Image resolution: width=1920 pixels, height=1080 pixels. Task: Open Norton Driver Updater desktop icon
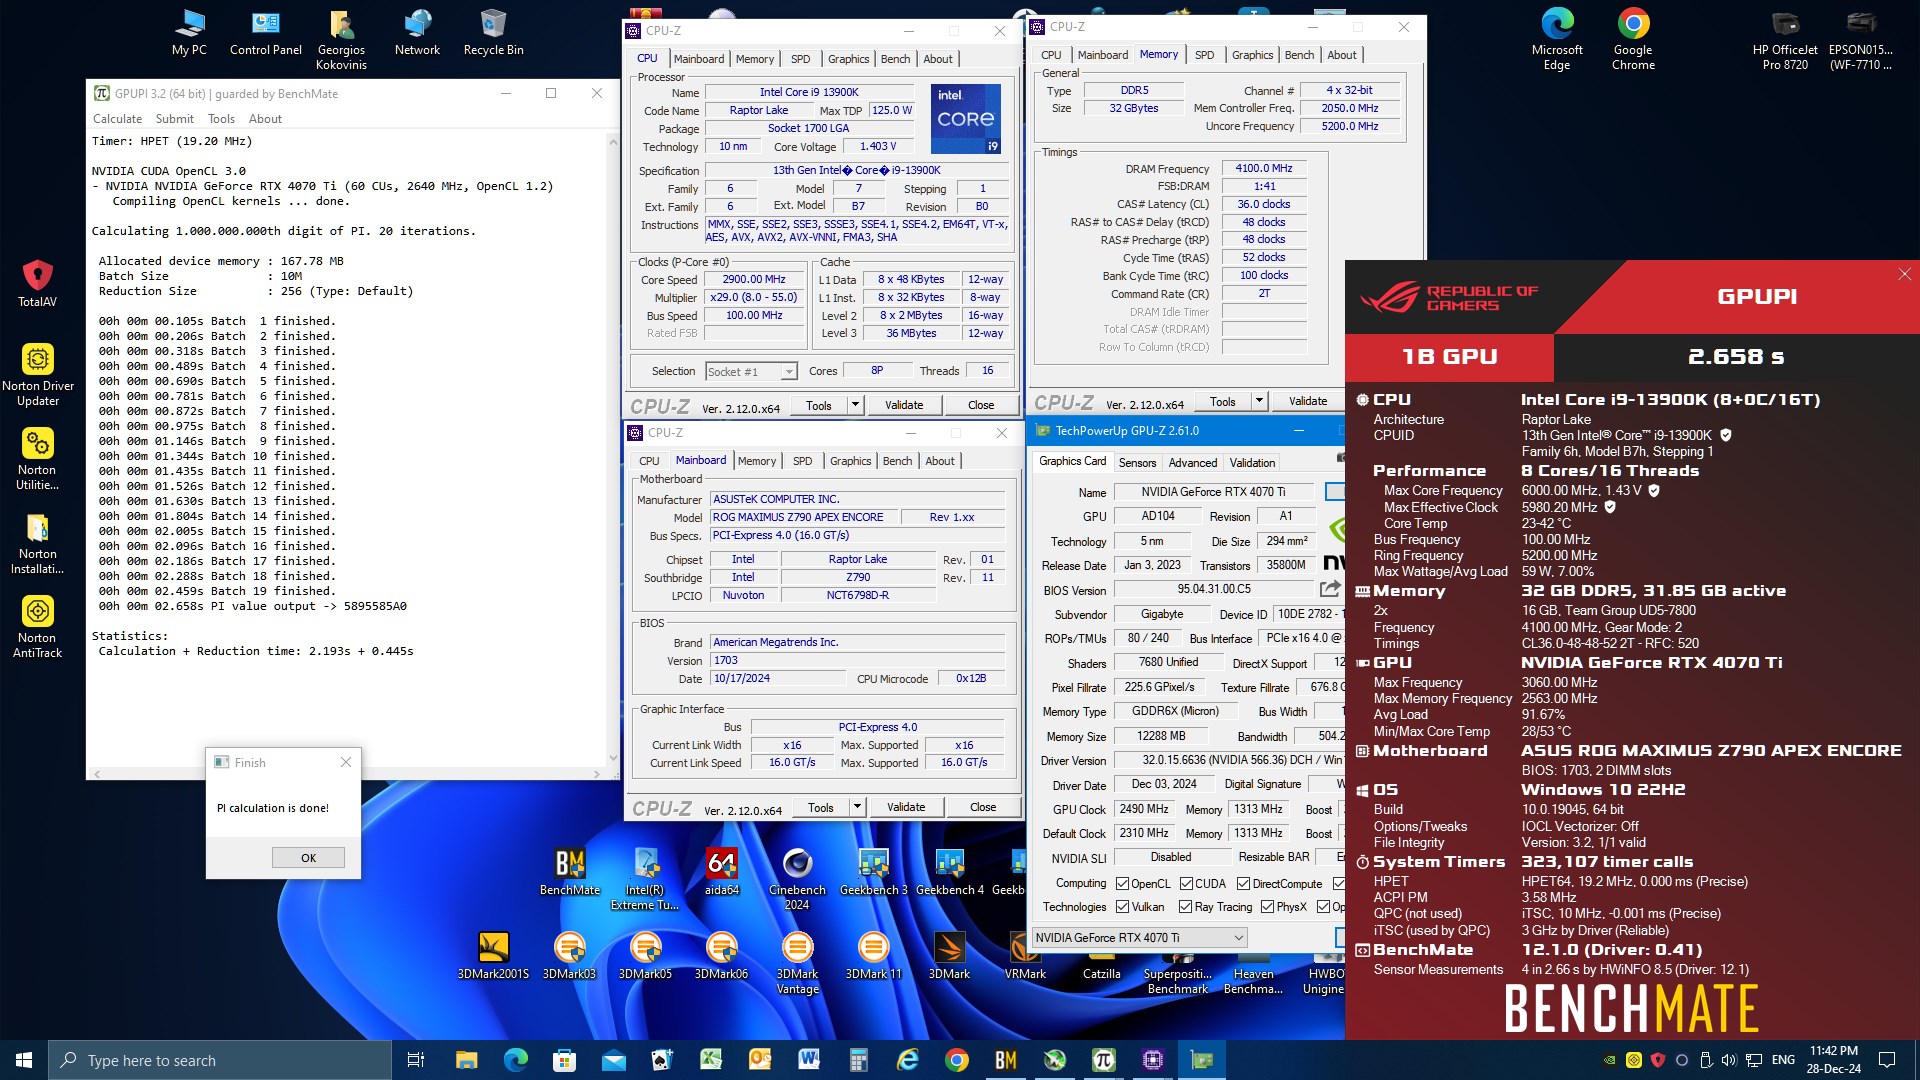pos(37,374)
